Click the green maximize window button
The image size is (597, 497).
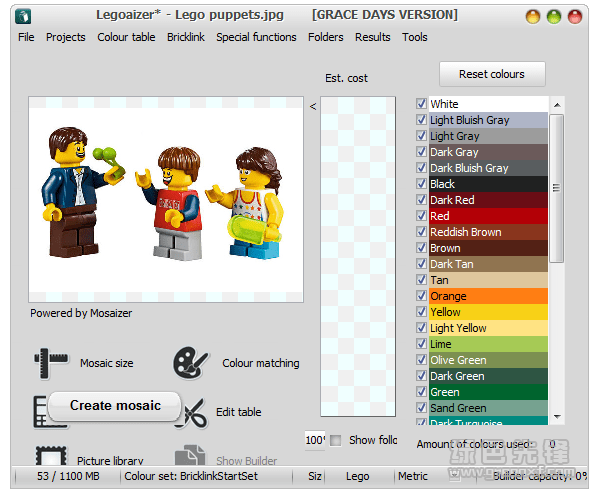(x=554, y=17)
